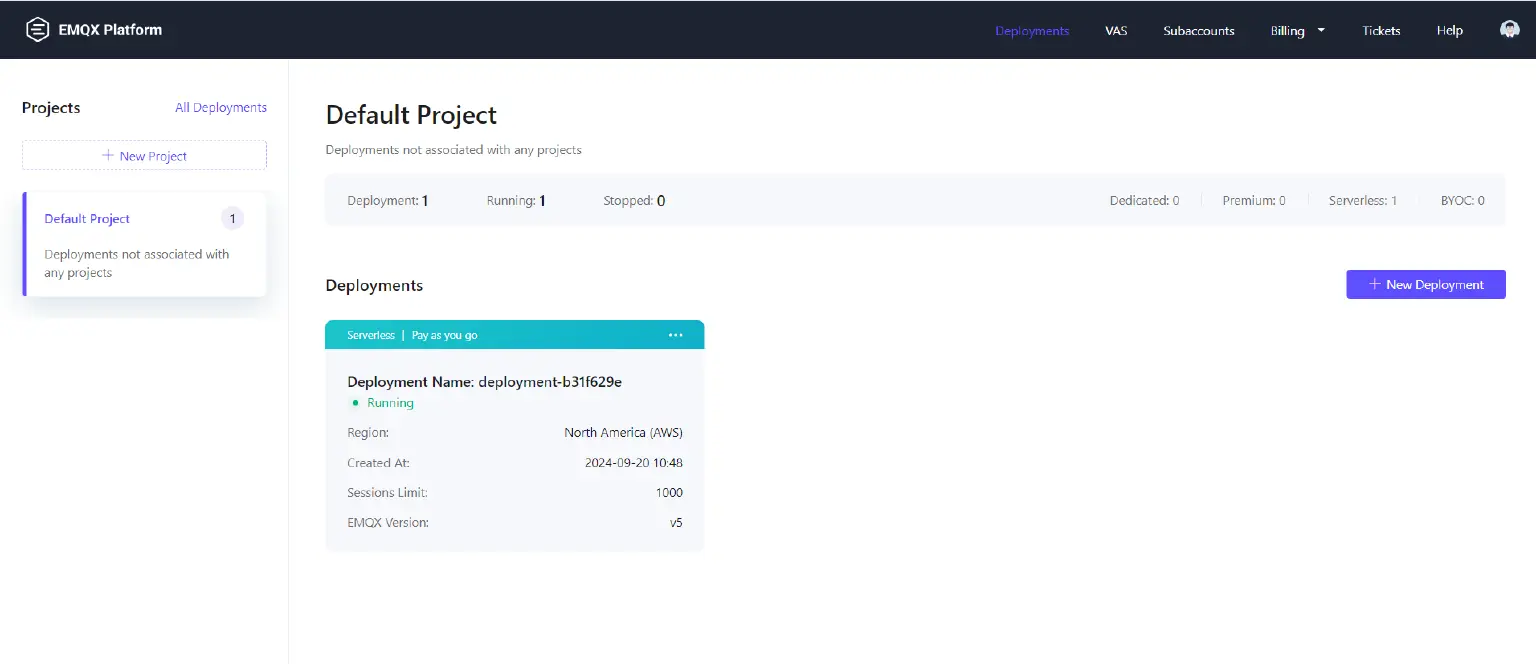The height and width of the screenshot is (664, 1536).
Task: Click the EMQX Platform logo icon
Action: click(x=37, y=29)
